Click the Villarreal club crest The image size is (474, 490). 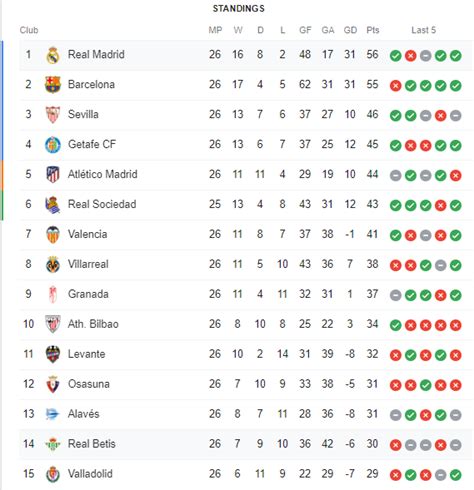pos(53,264)
